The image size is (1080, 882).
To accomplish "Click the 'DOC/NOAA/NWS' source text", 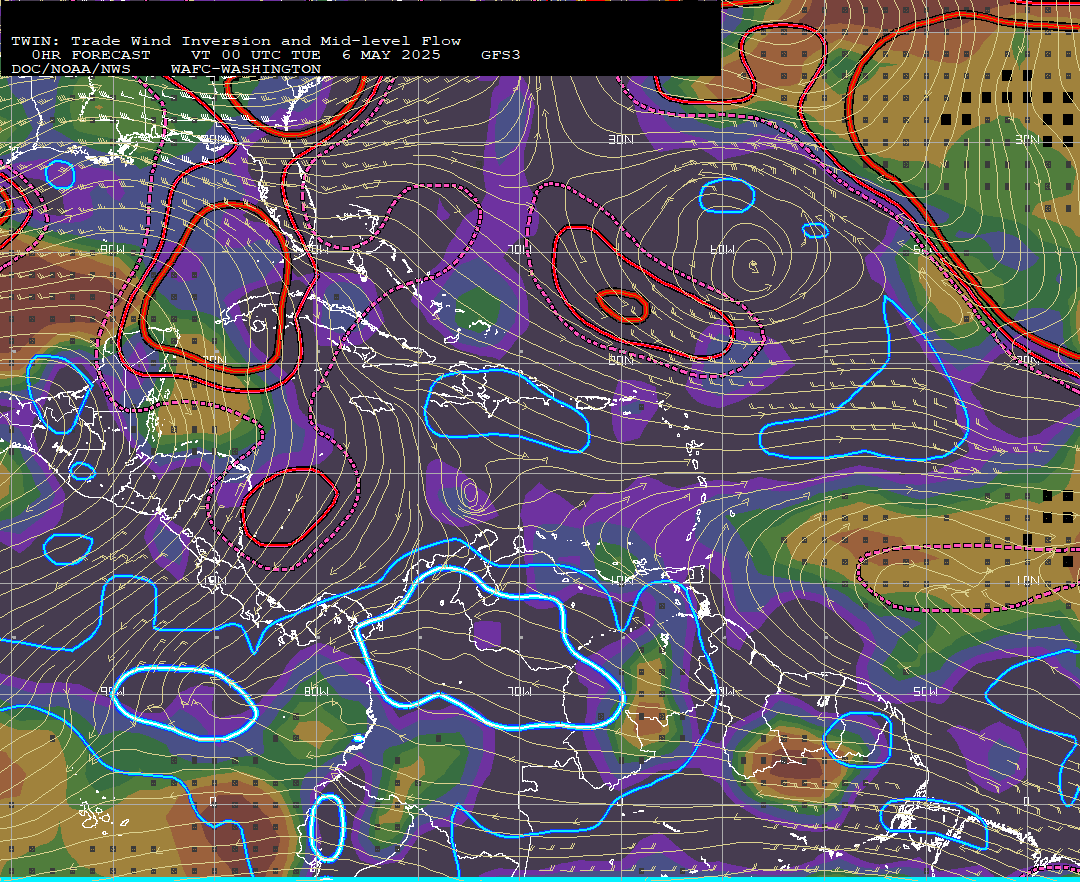I will click(71, 70).
